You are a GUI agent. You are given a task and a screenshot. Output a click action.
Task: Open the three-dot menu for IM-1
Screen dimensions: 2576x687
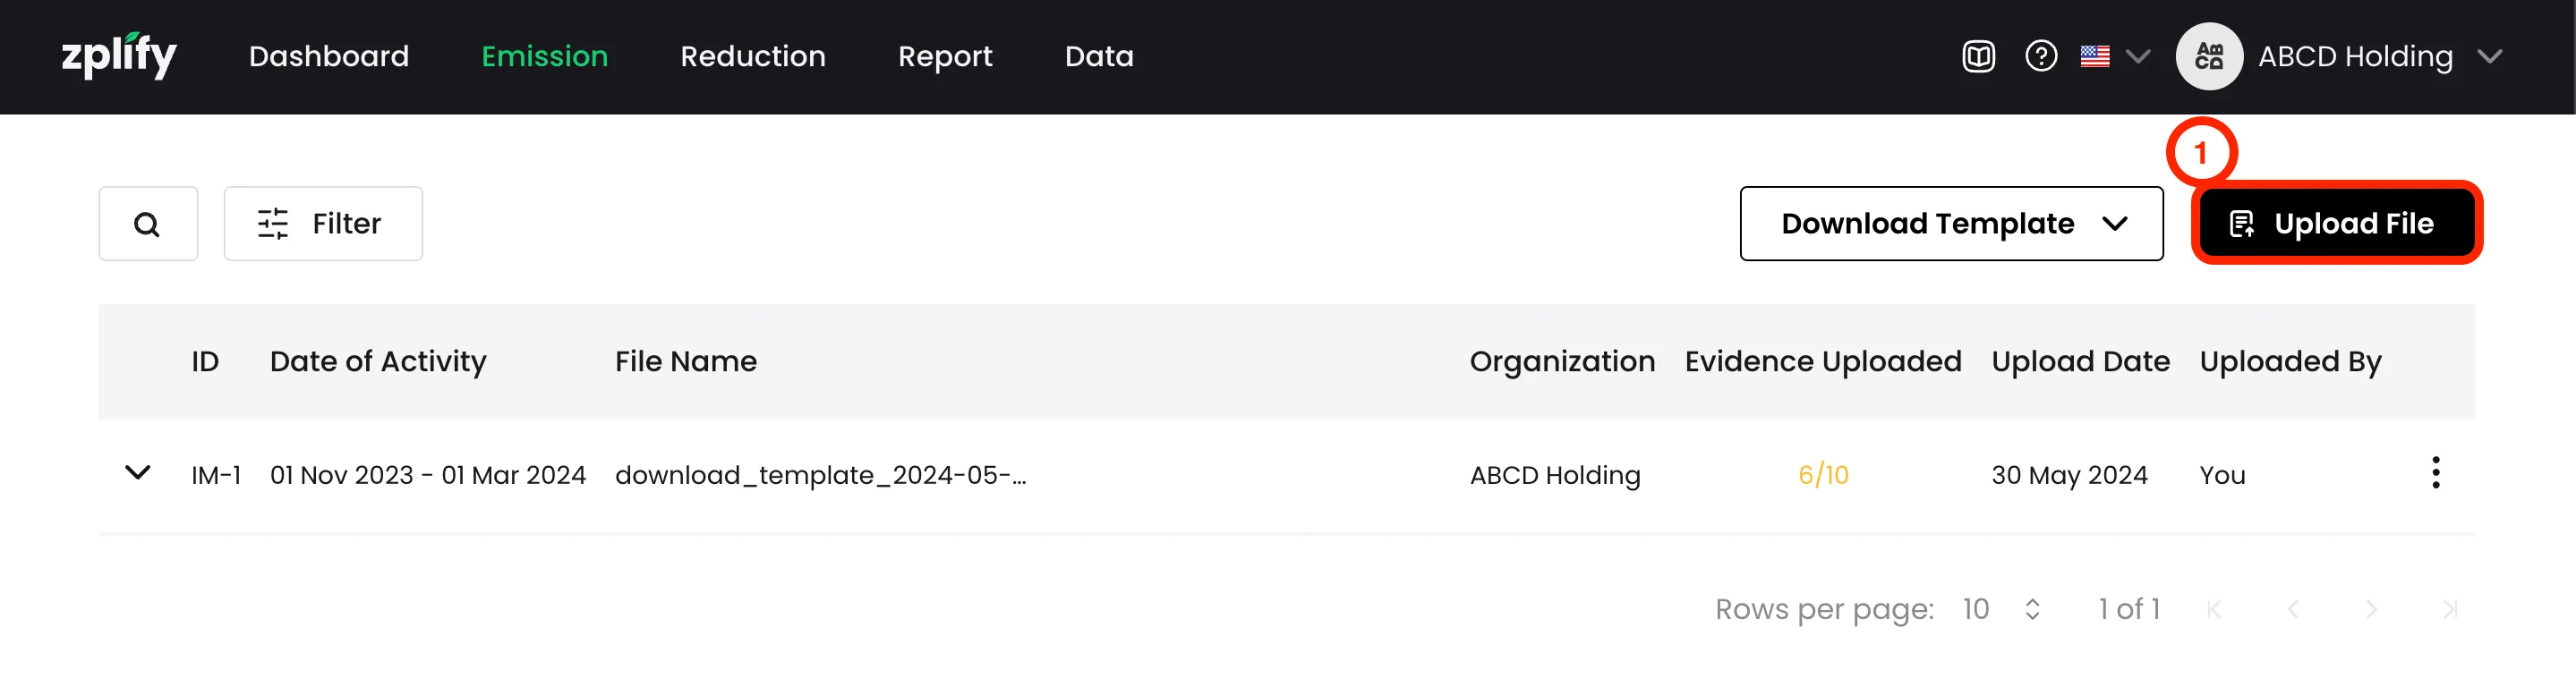point(2435,473)
